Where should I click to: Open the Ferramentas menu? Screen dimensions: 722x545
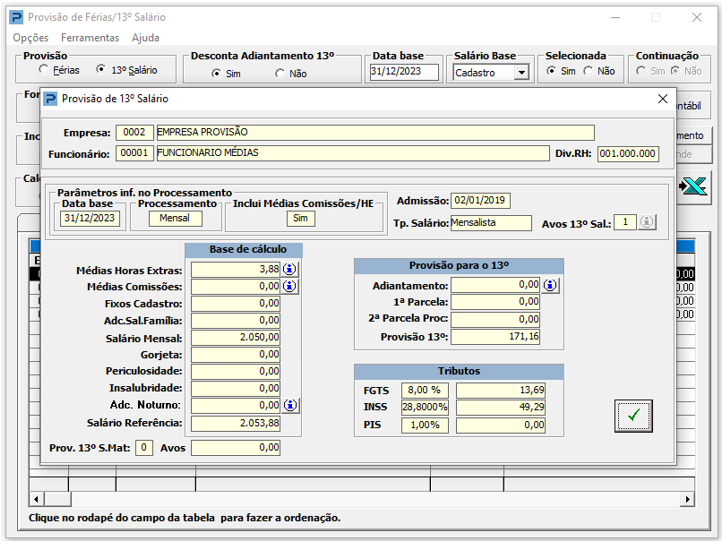(90, 37)
